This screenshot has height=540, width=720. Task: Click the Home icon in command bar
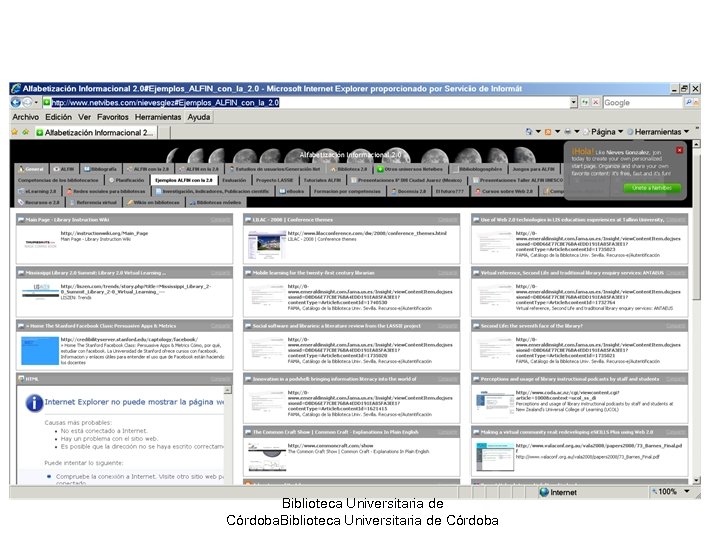tap(529, 132)
